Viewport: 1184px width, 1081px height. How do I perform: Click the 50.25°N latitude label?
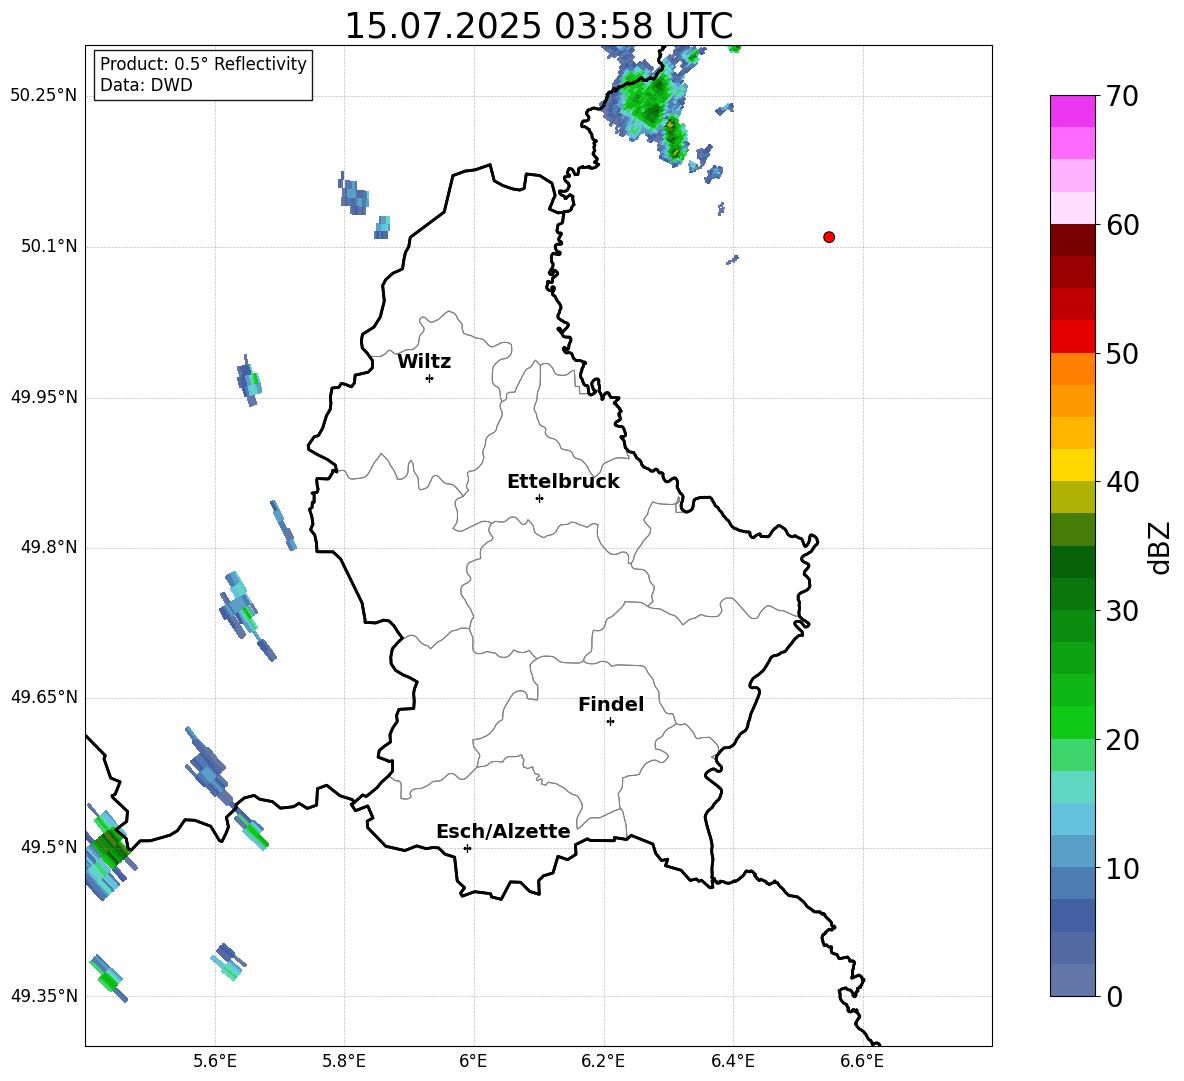tap(44, 96)
